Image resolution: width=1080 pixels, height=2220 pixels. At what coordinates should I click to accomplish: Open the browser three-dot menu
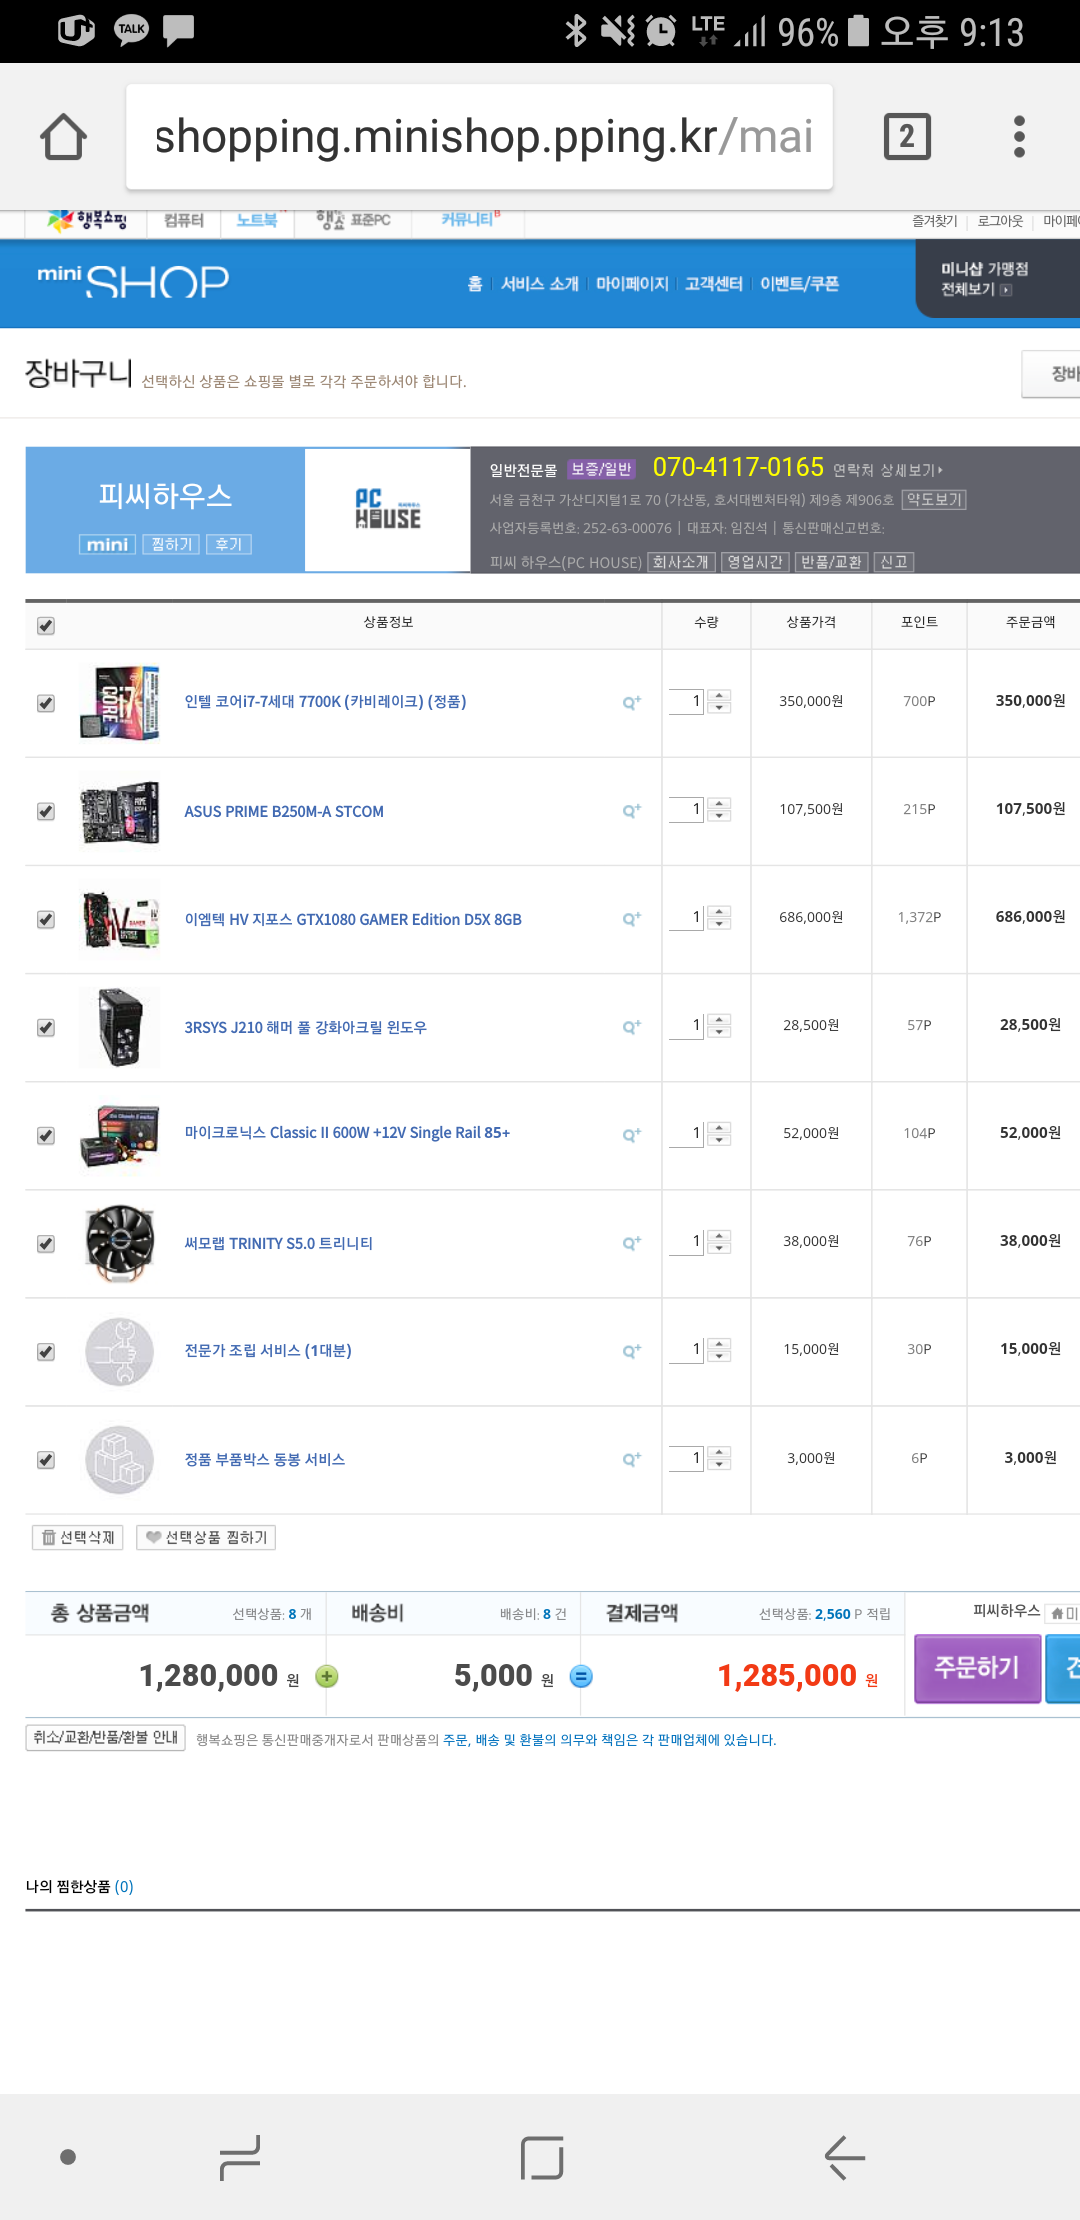point(1019,137)
